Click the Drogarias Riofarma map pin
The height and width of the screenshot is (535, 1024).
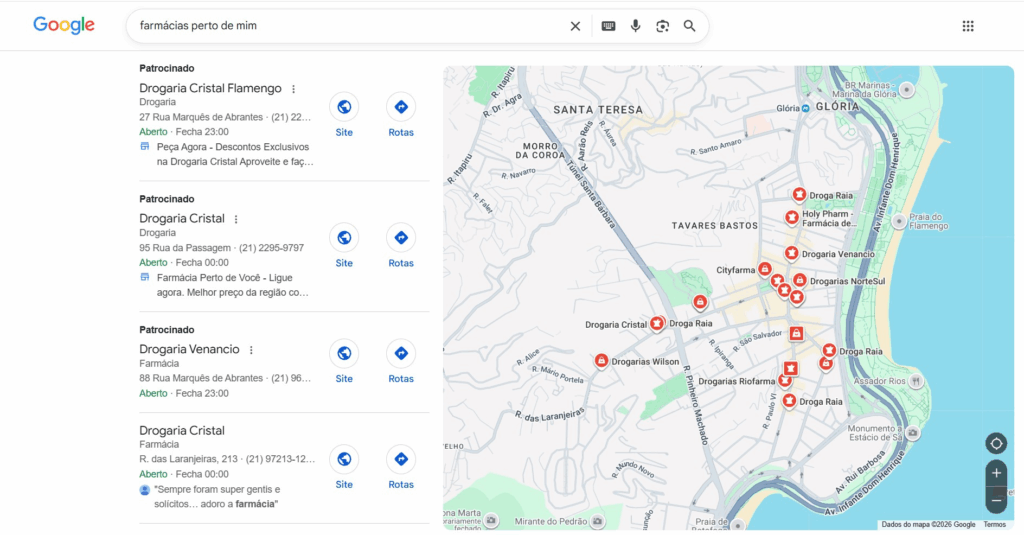(785, 381)
